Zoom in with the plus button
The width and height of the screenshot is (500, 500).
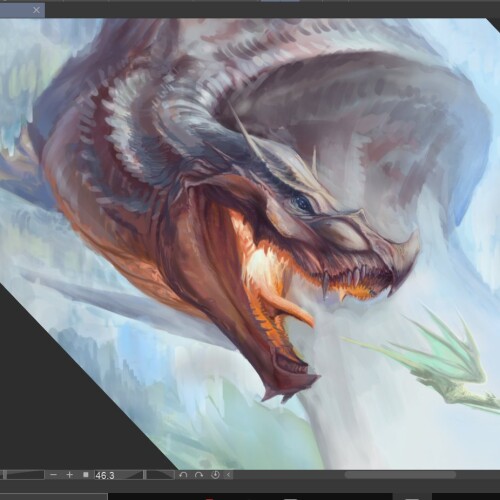point(69,475)
